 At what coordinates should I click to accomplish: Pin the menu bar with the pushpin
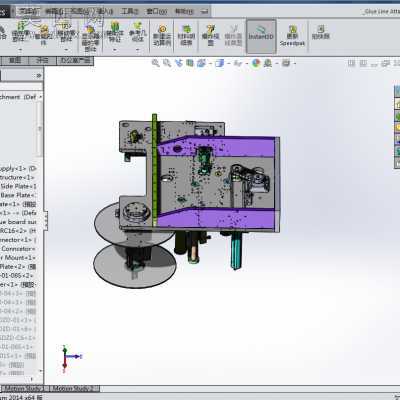tap(205, 12)
